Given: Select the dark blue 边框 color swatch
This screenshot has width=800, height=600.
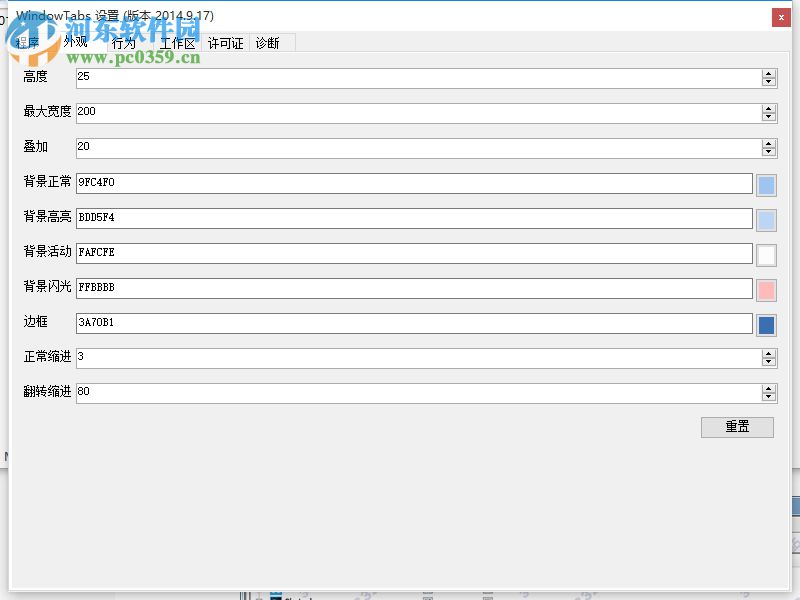Looking at the screenshot, I should click(766, 324).
